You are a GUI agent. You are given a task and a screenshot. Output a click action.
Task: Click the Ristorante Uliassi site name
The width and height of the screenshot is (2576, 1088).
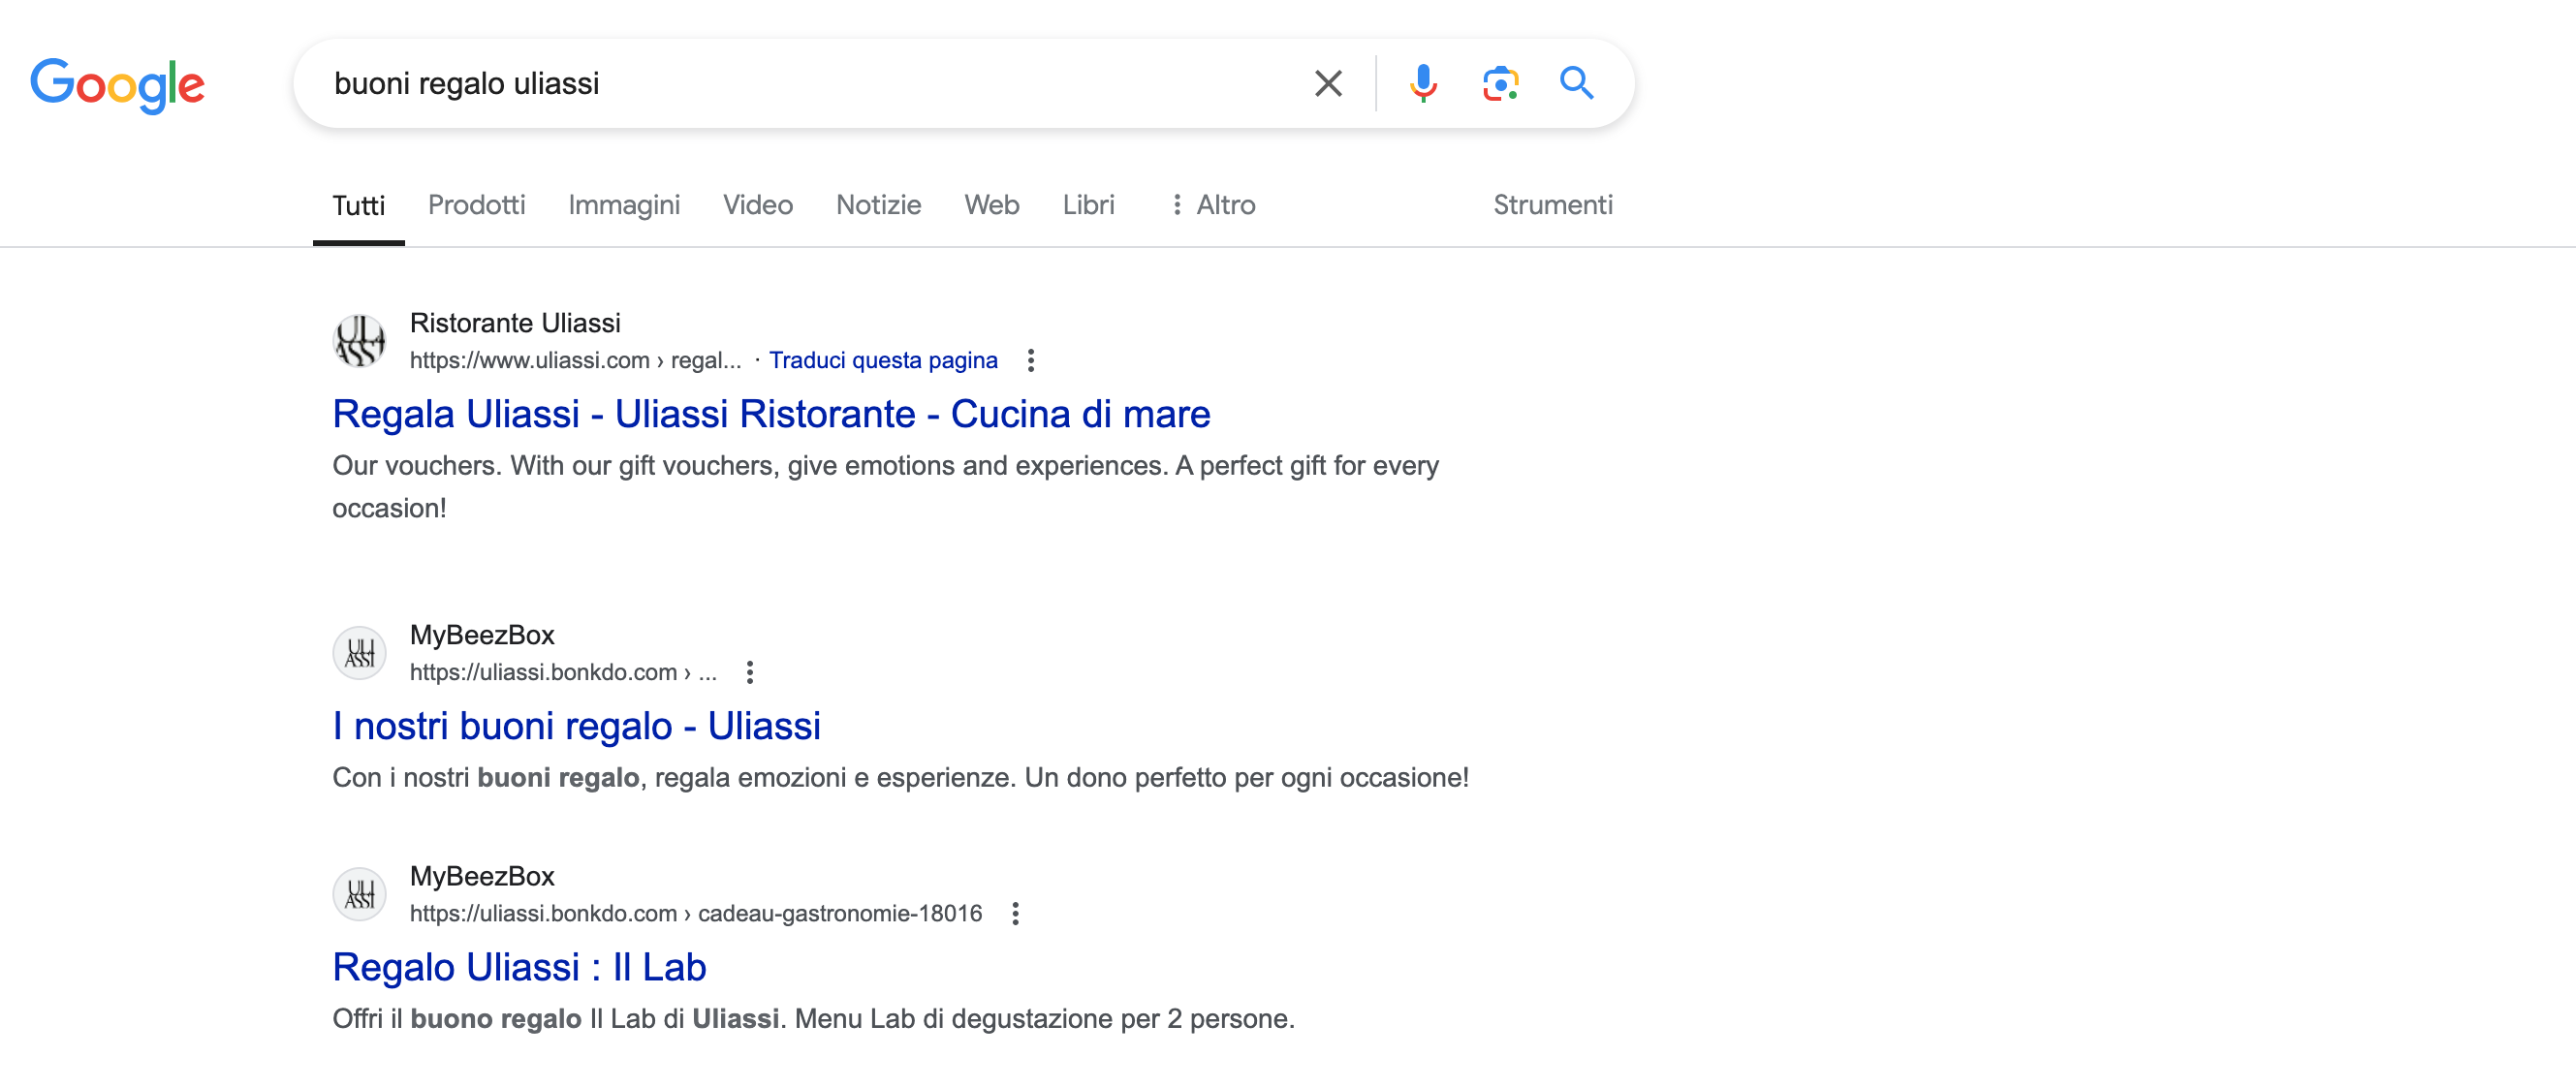[x=515, y=323]
